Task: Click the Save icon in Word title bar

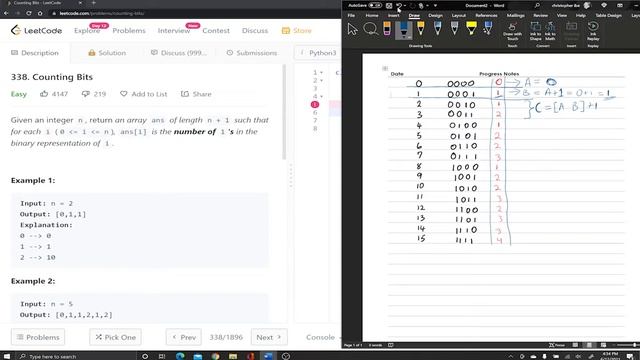Action: click(389, 6)
